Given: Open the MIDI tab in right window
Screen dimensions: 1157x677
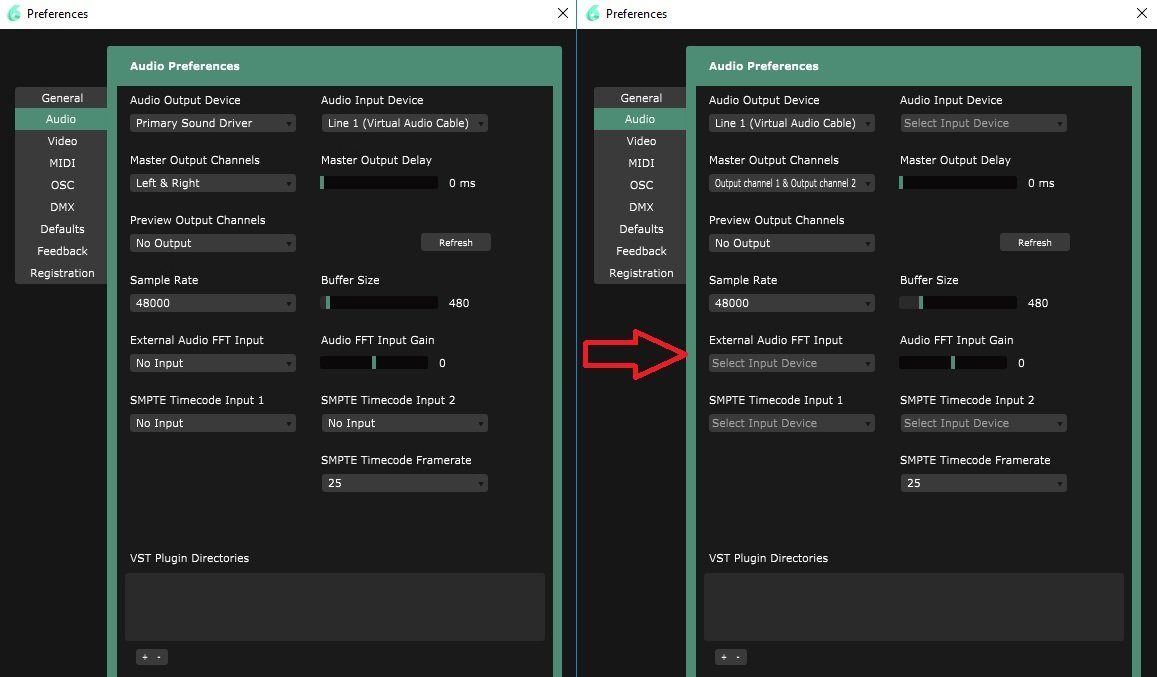Looking at the screenshot, I should (641, 163).
